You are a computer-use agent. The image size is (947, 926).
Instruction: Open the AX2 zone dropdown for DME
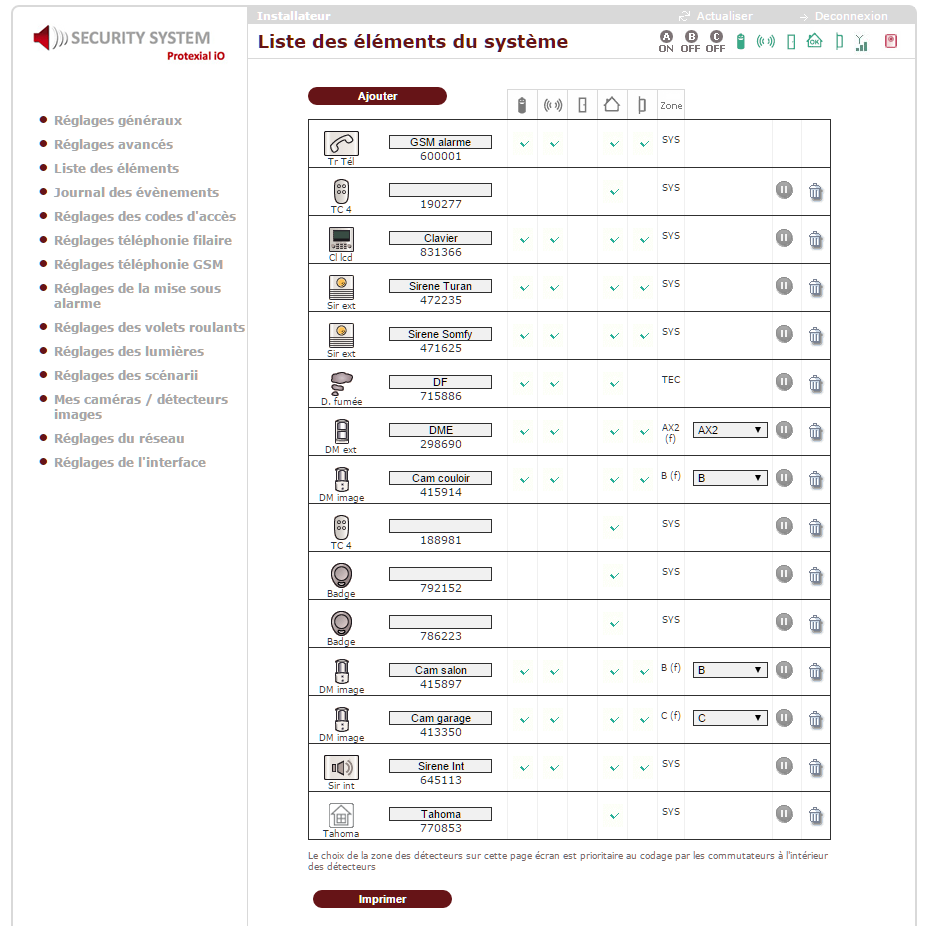[730, 430]
